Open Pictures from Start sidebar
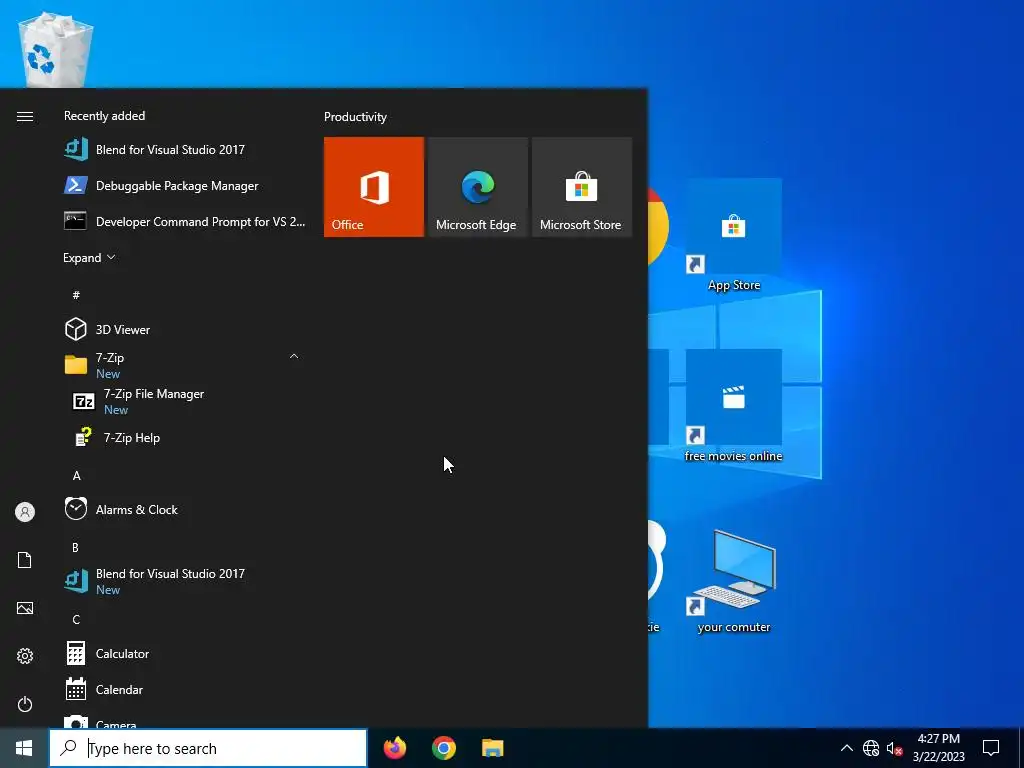 tap(25, 608)
